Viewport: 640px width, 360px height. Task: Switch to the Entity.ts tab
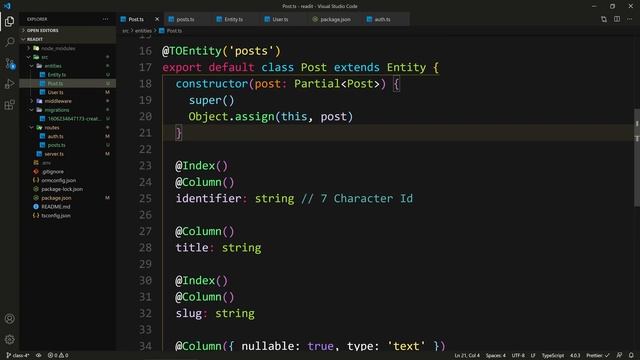click(x=233, y=19)
